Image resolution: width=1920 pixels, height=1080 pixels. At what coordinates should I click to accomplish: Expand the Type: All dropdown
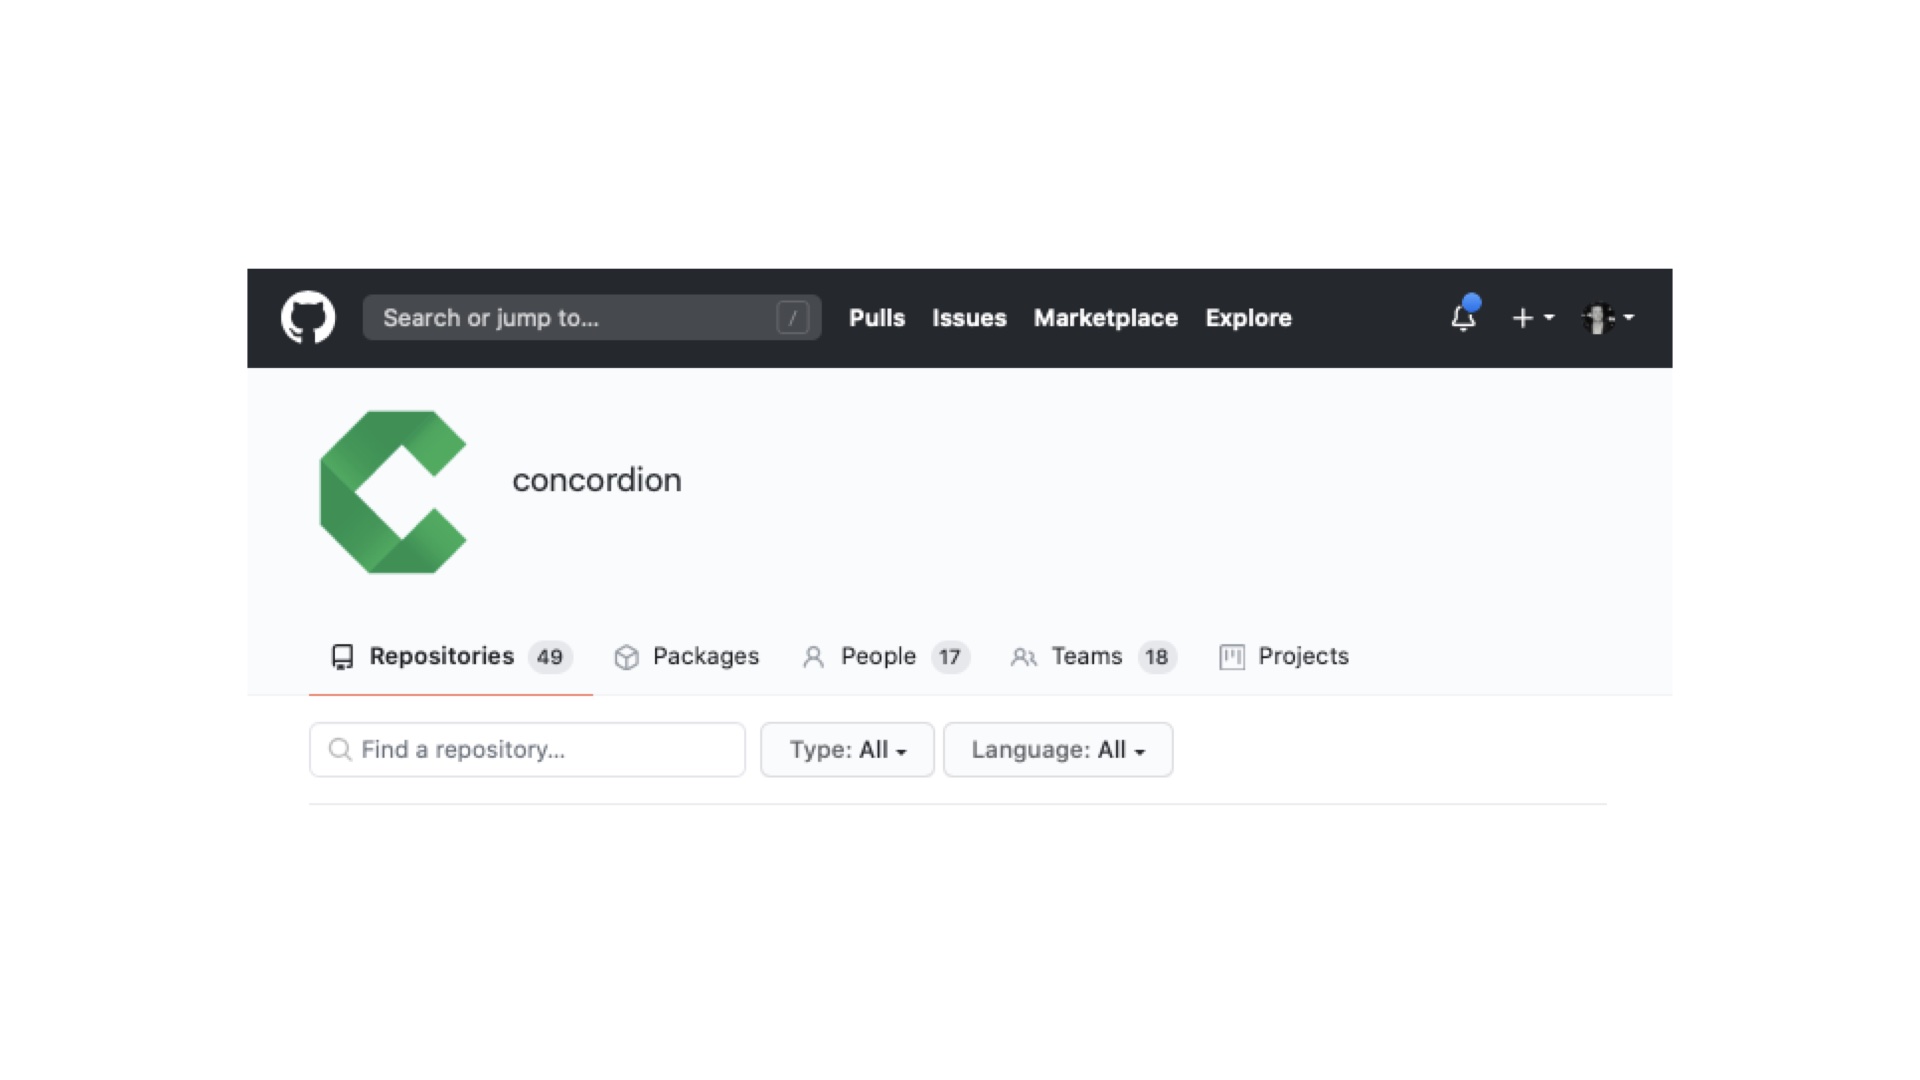click(x=847, y=750)
